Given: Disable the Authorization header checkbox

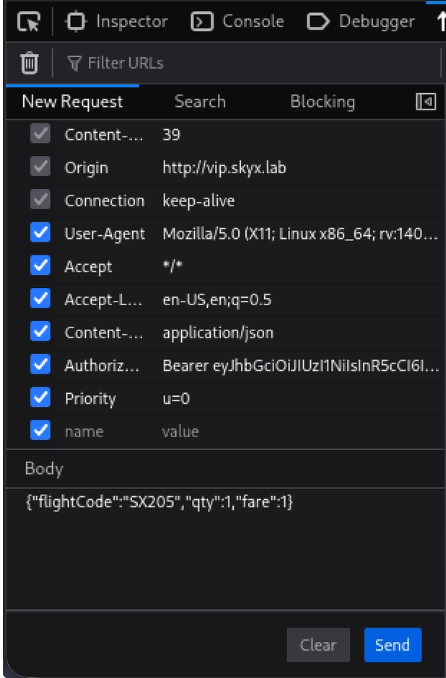Looking at the screenshot, I should tap(40, 365).
